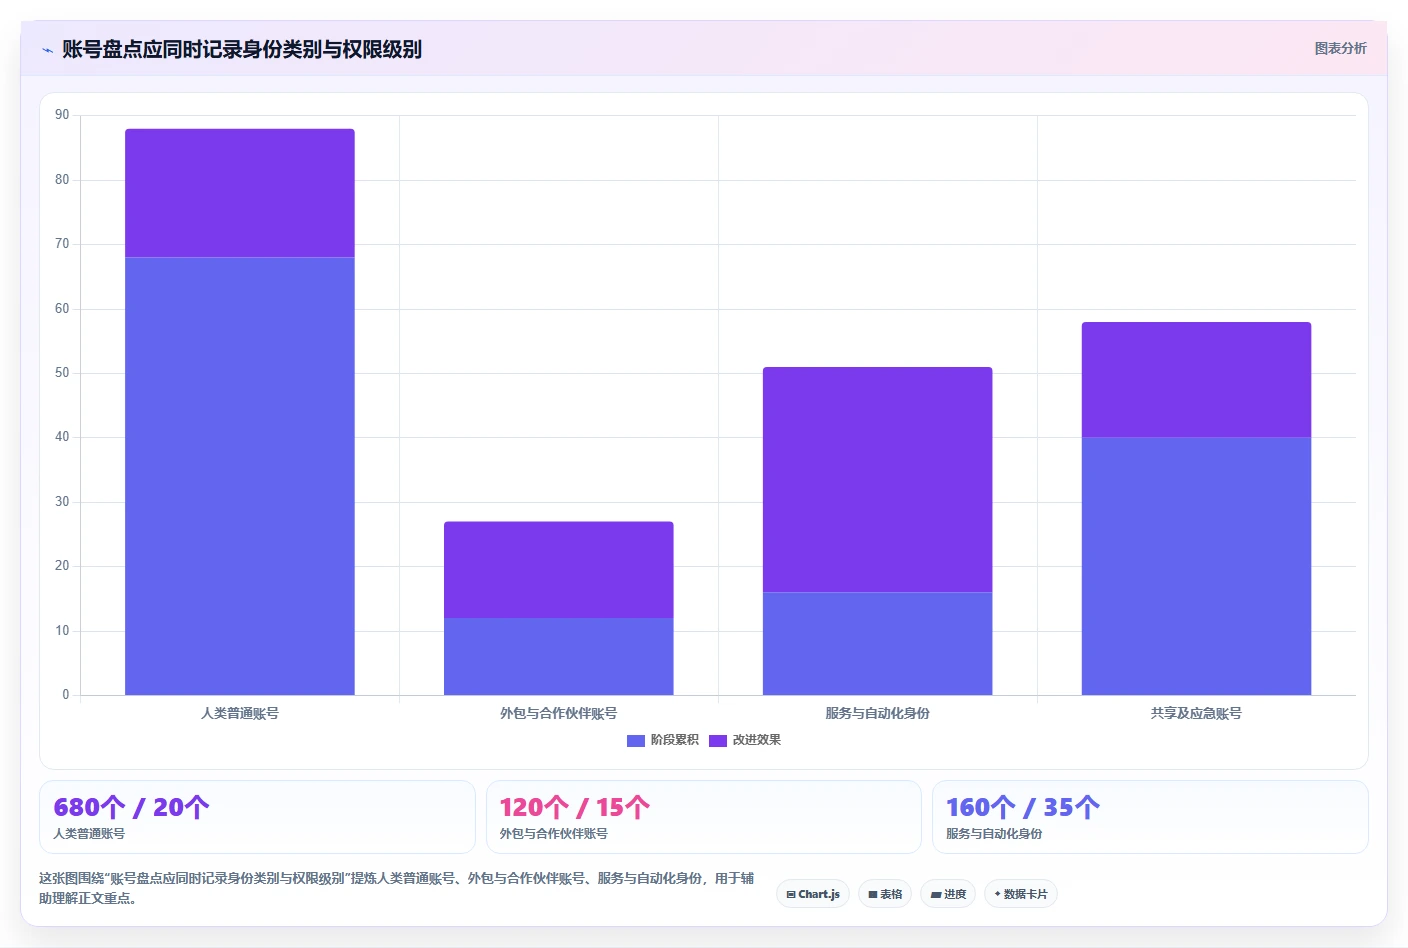Click the Chart.js tag
Image resolution: width=1408 pixels, height=948 pixels.
tap(813, 894)
